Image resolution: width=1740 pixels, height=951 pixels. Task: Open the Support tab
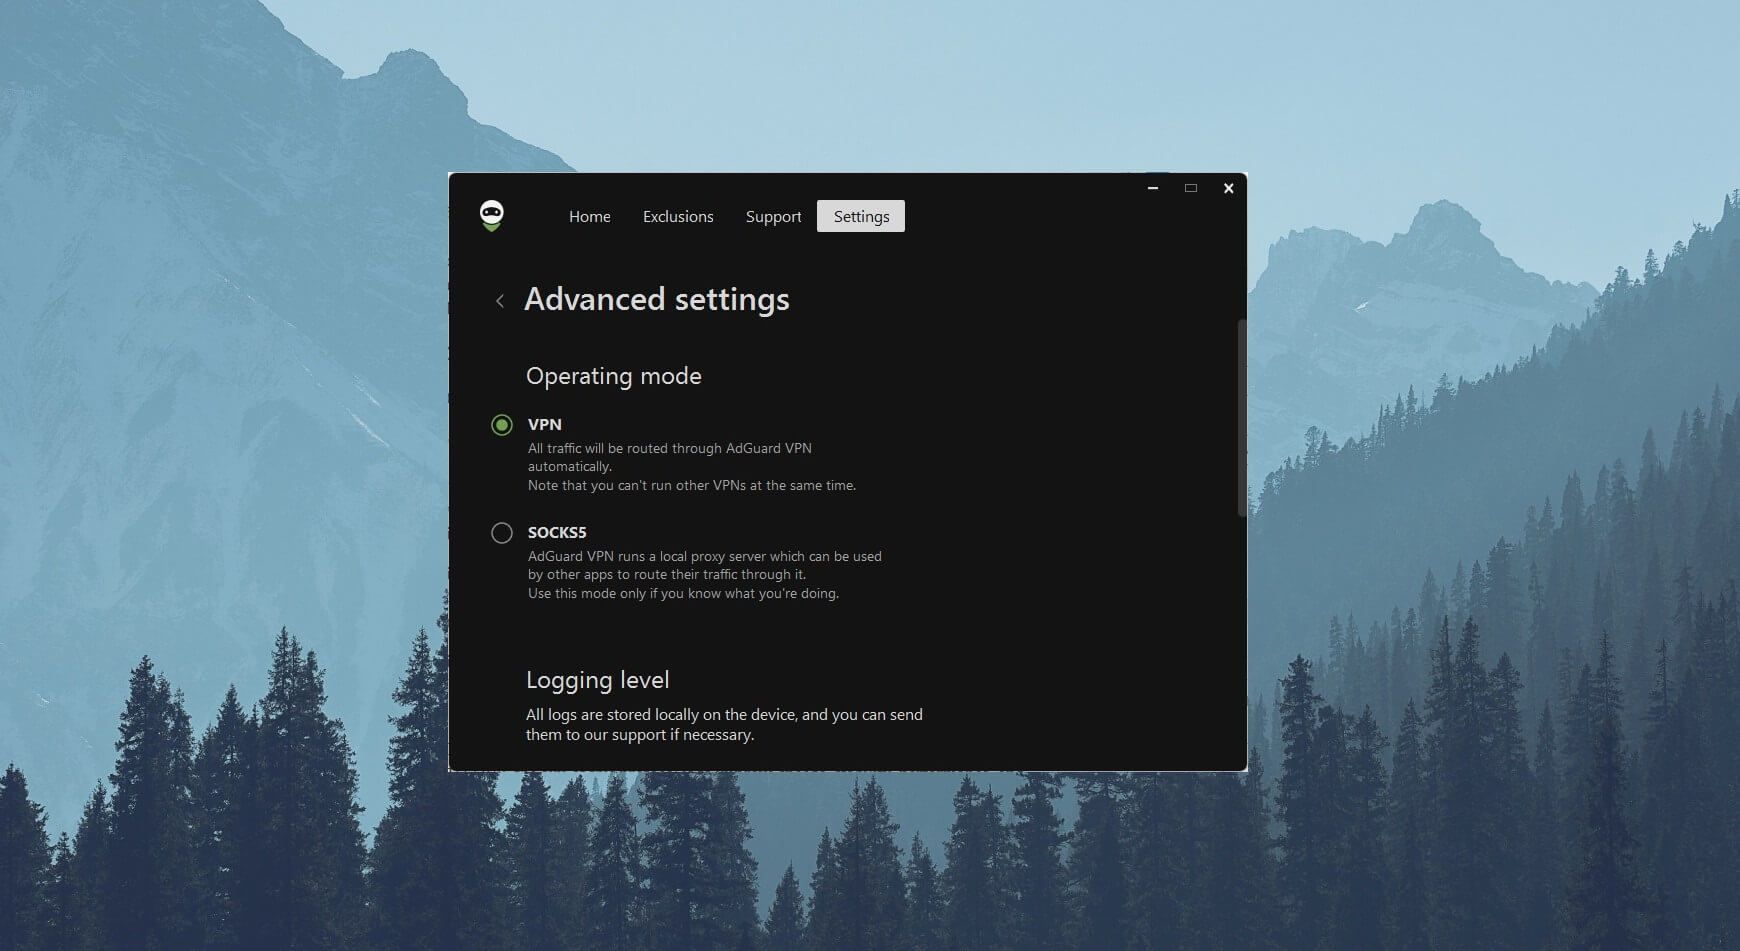coord(773,216)
